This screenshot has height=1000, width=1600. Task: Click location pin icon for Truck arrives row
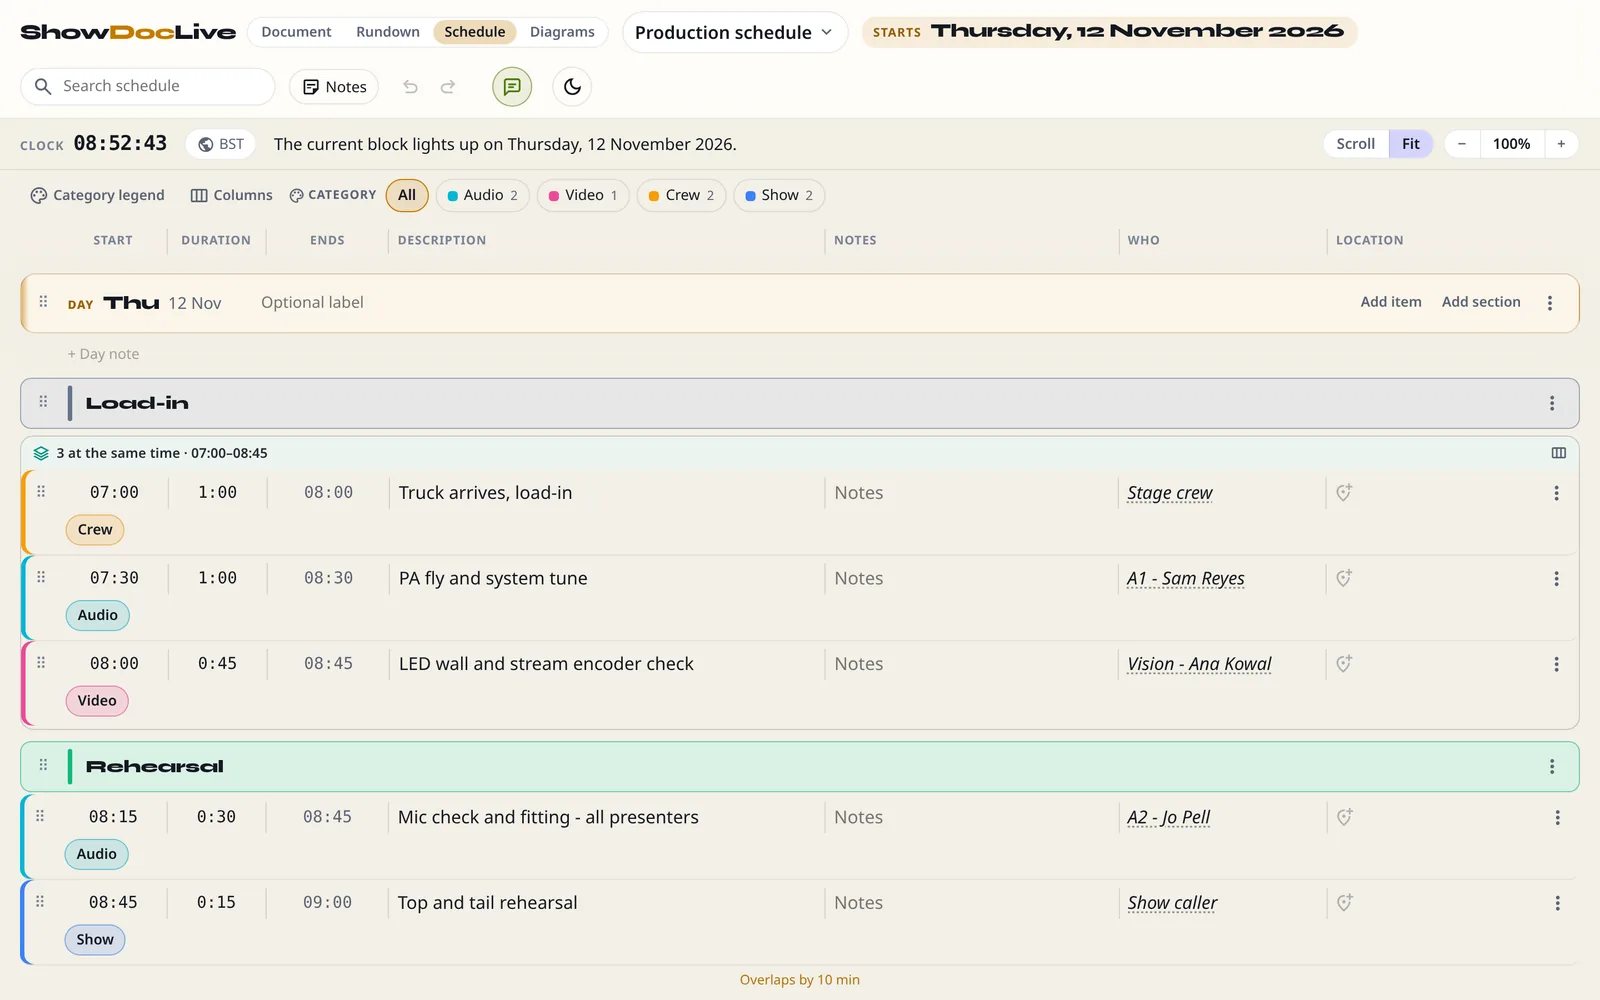(1344, 492)
